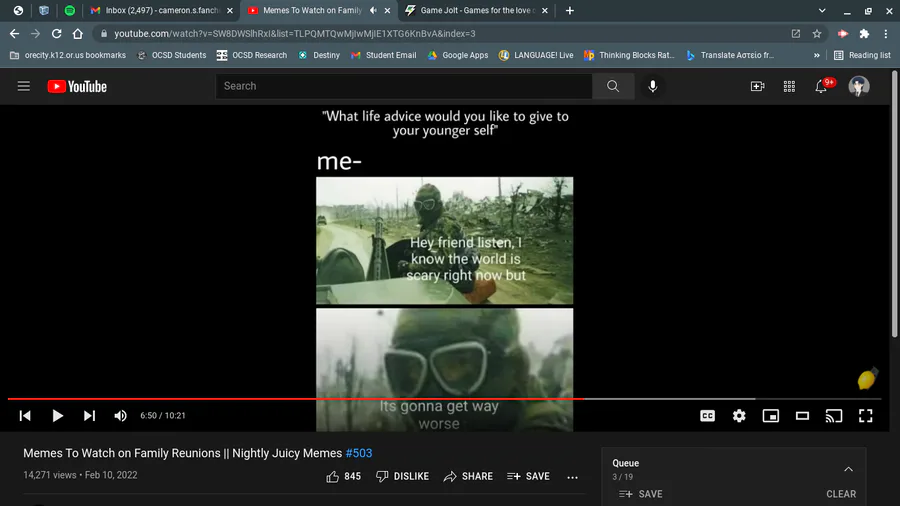The height and width of the screenshot is (506, 900).
Task: Bookmark this page with the star
Action: click(x=817, y=34)
